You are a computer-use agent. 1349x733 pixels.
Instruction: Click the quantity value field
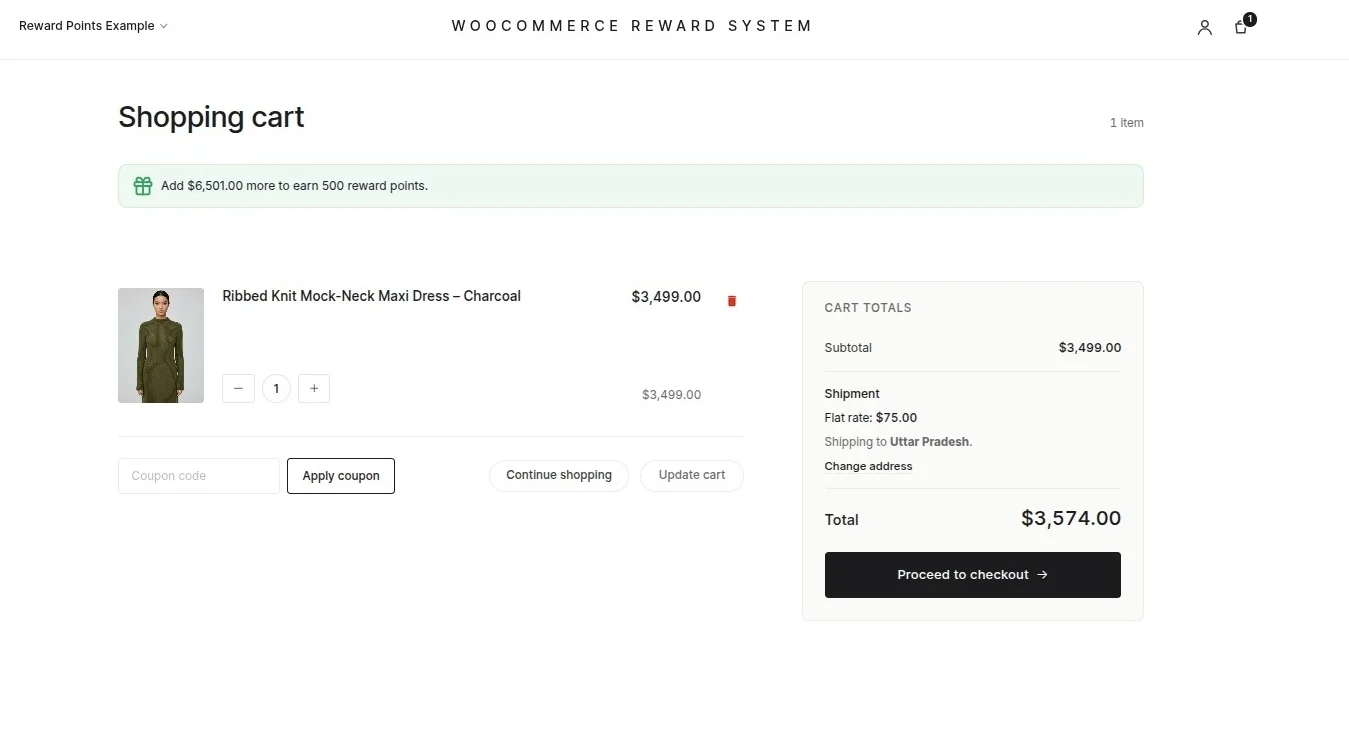[x=276, y=388]
